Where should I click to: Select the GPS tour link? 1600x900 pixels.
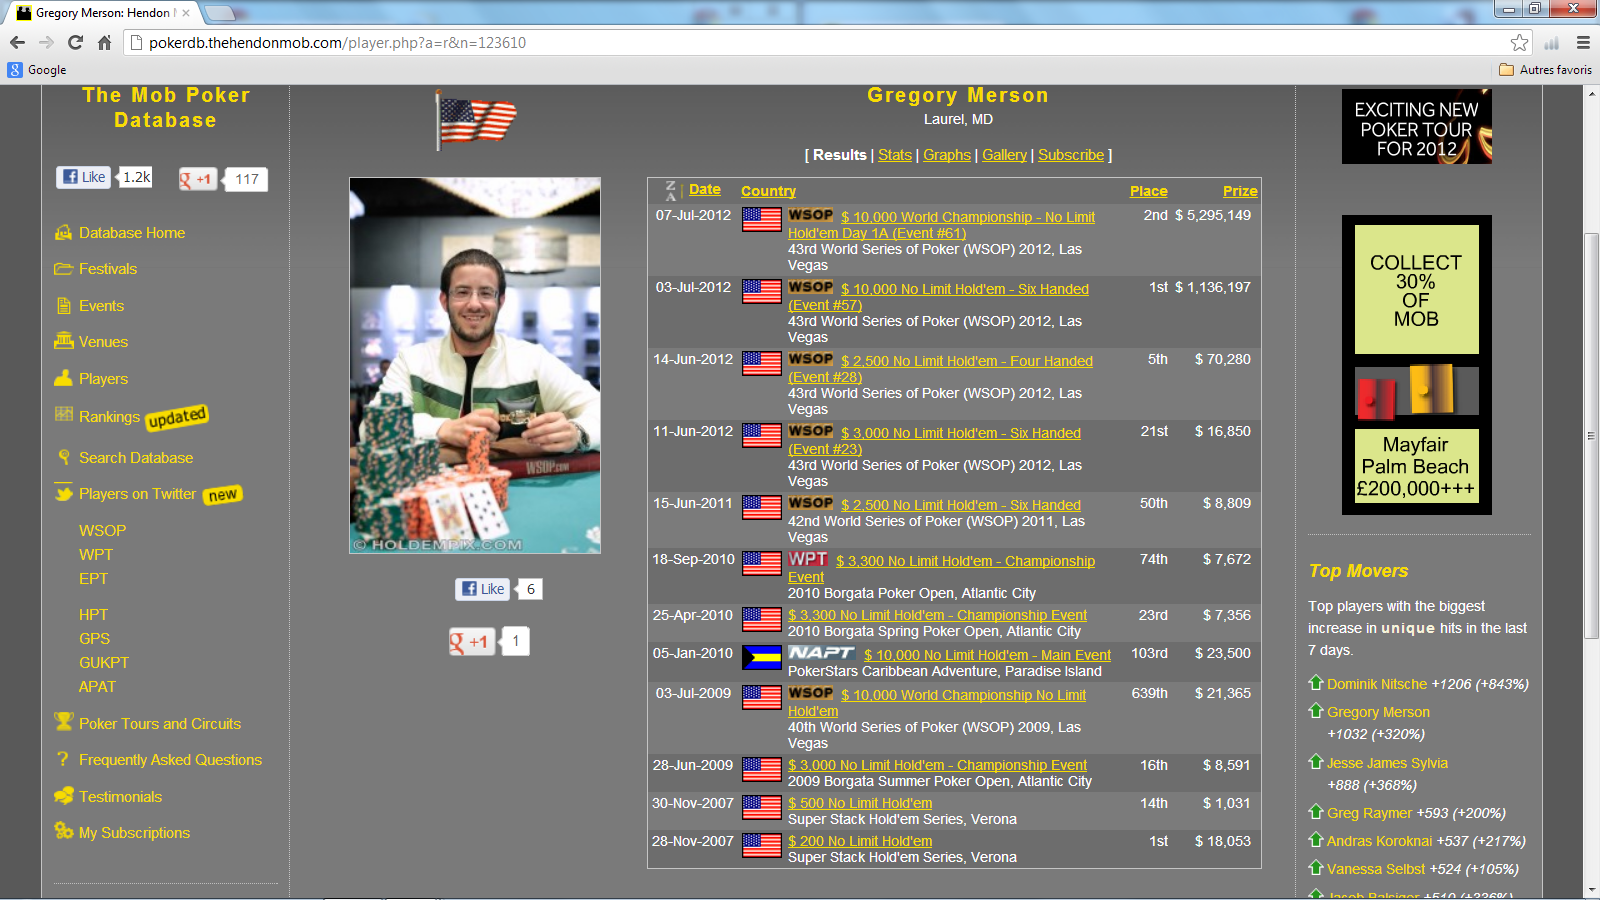tap(94, 639)
